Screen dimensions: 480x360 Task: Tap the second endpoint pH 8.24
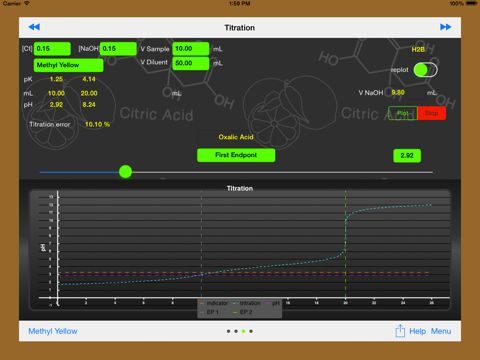pos(89,105)
